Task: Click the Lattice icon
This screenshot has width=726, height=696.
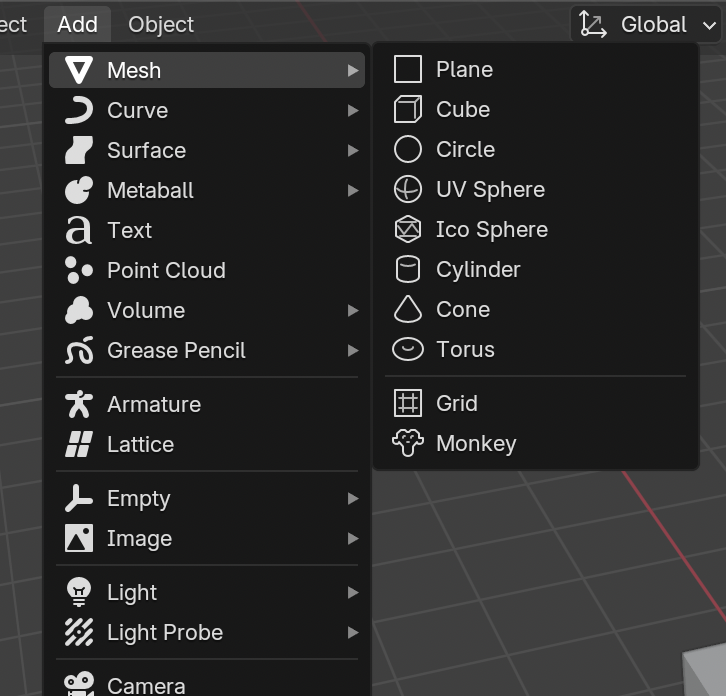Action: tap(78, 444)
